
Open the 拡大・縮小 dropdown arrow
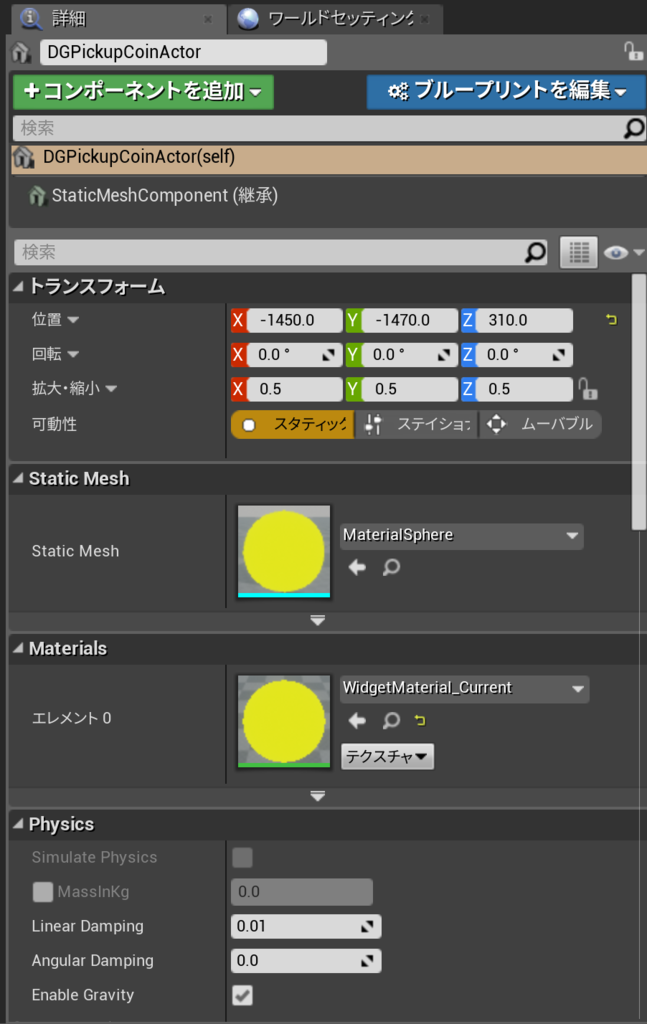point(111,389)
